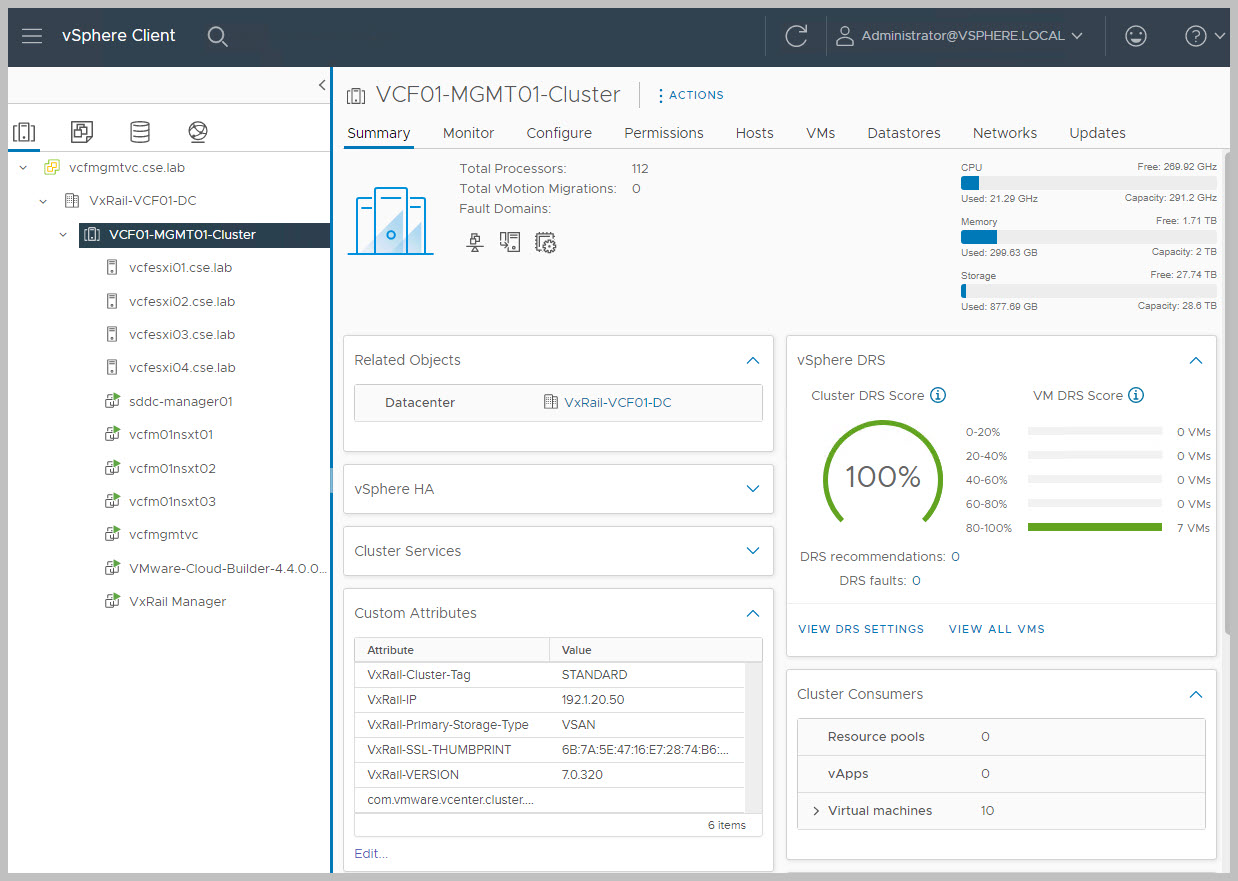Expand the Cluster Services panel
This screenshot has width=1238, height=881.
753,551
